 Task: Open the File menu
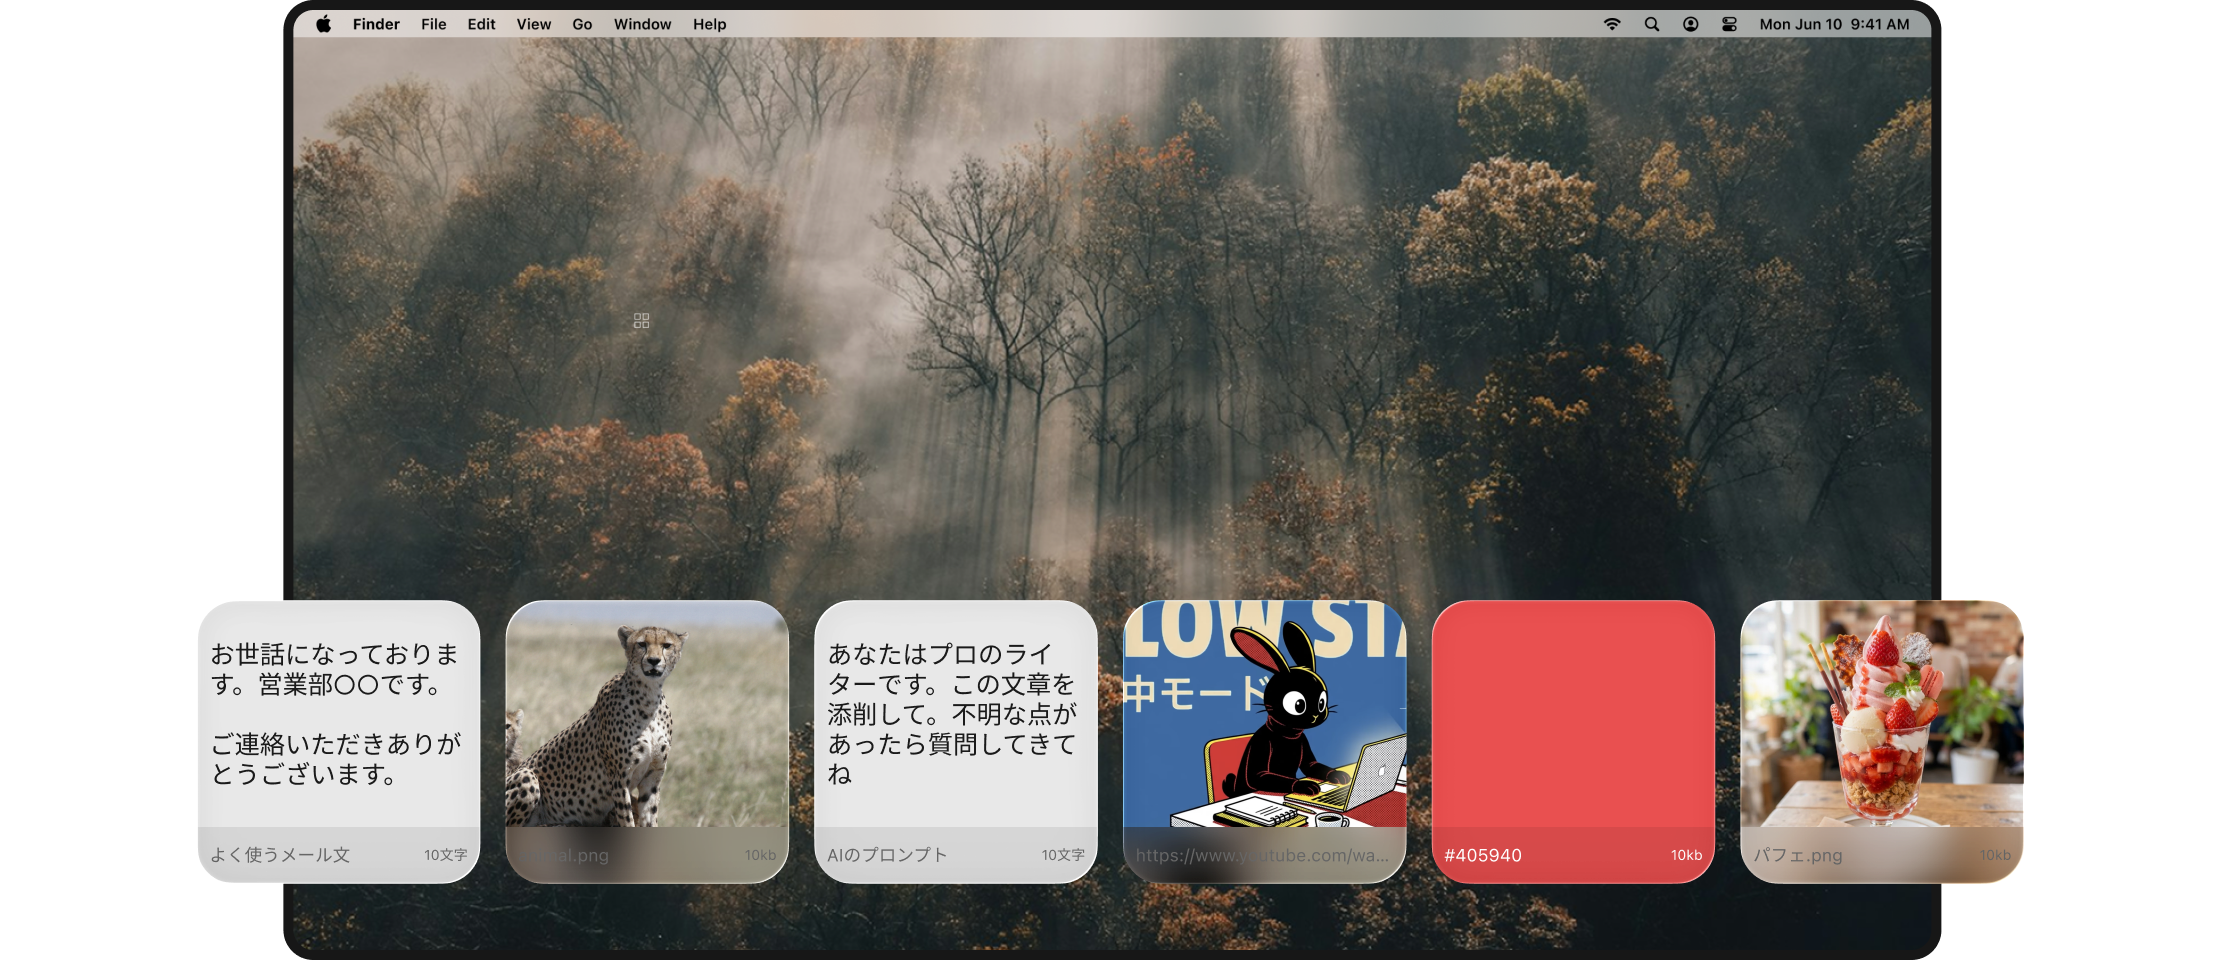(x=433, y=24)
